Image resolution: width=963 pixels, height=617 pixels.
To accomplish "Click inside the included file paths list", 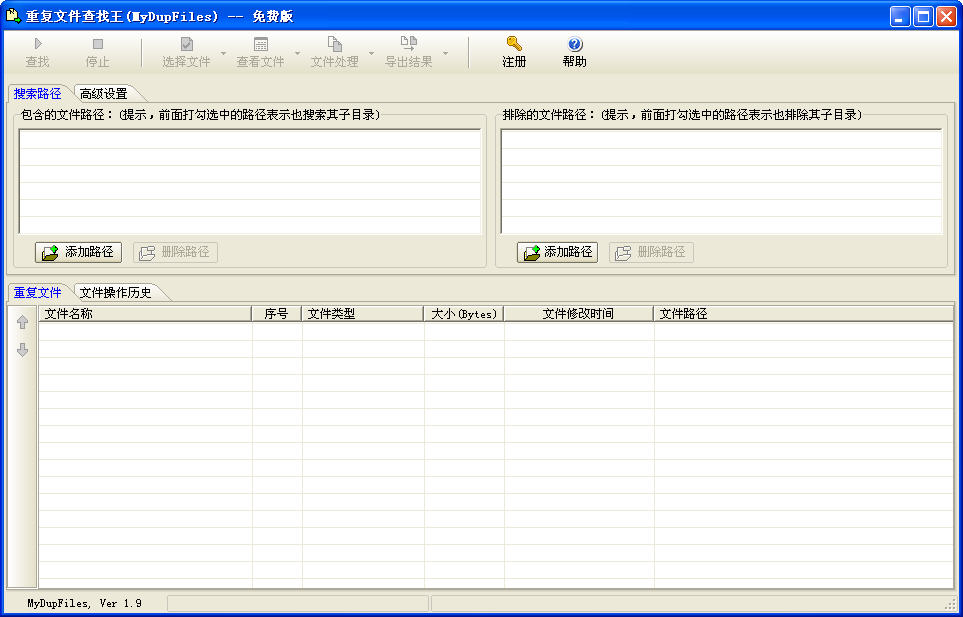I will pos(250,182).
